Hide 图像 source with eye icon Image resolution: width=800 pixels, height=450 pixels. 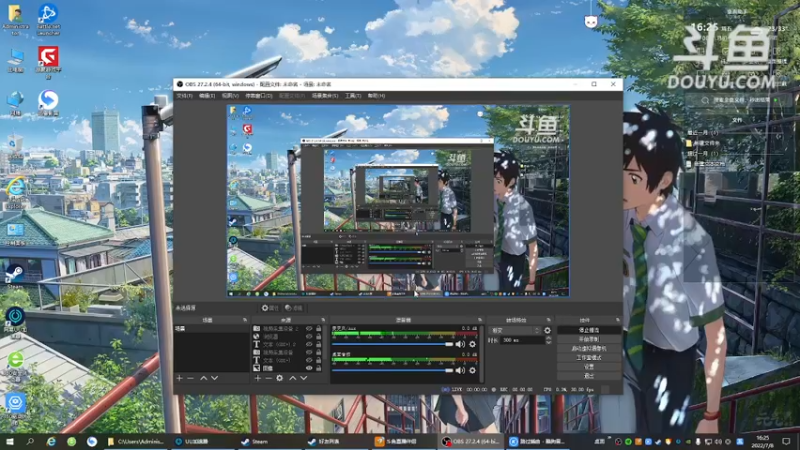[x=309, y=368]
